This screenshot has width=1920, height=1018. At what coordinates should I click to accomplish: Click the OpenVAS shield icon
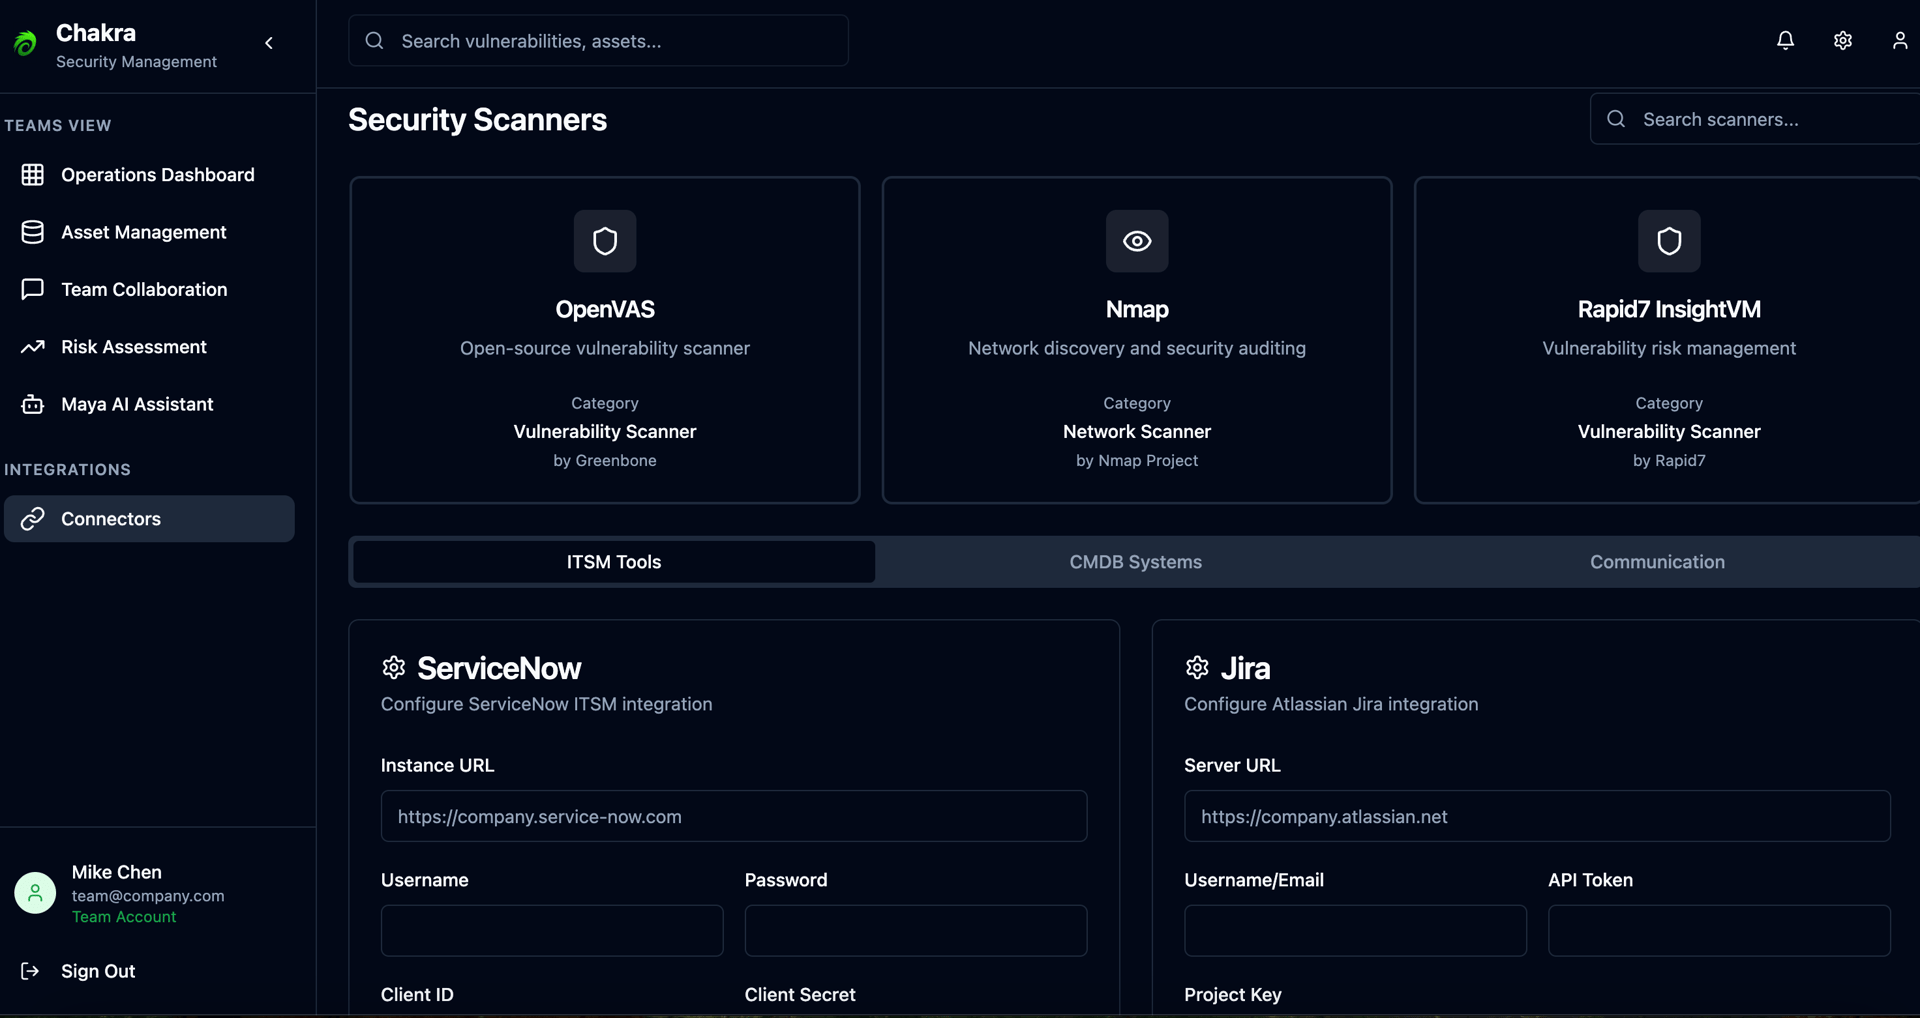click(x=605, y=241)
